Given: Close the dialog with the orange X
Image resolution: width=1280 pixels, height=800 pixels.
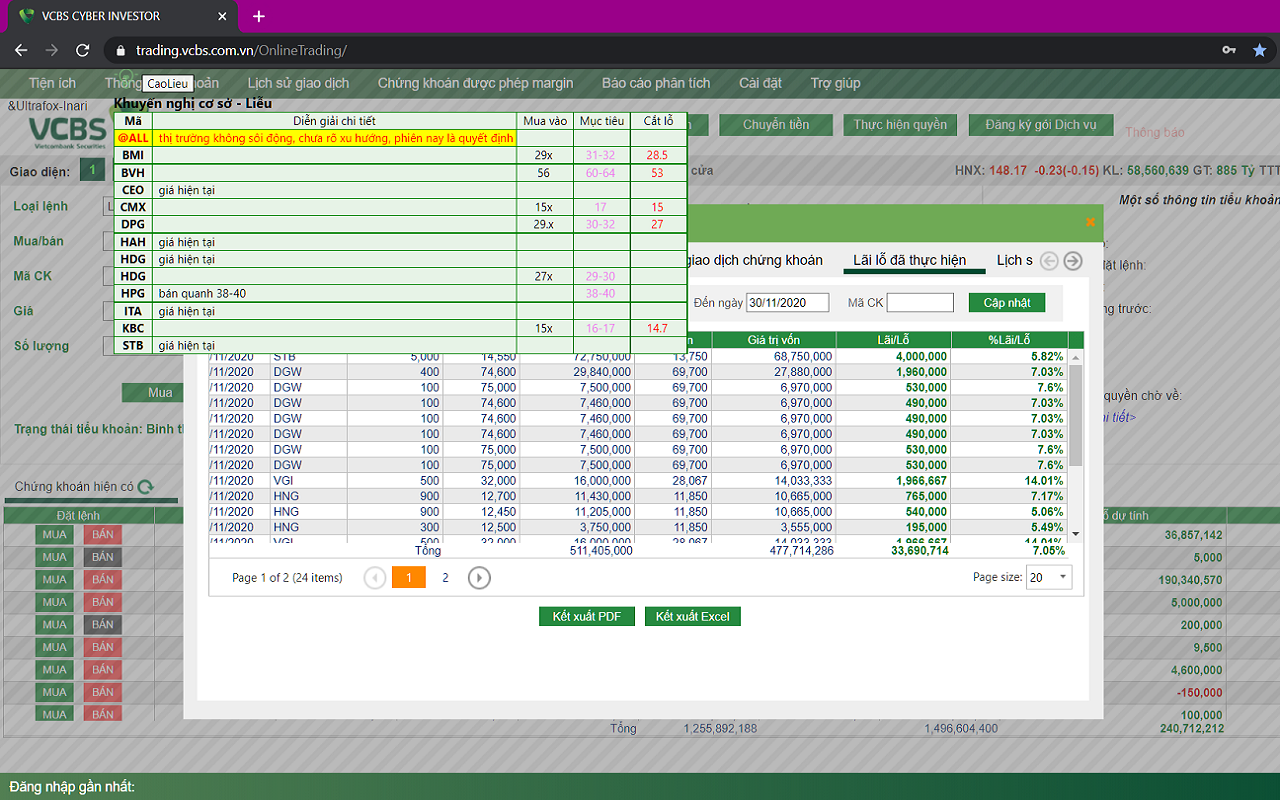Looking at the screenshot, I should (1090, 222).
